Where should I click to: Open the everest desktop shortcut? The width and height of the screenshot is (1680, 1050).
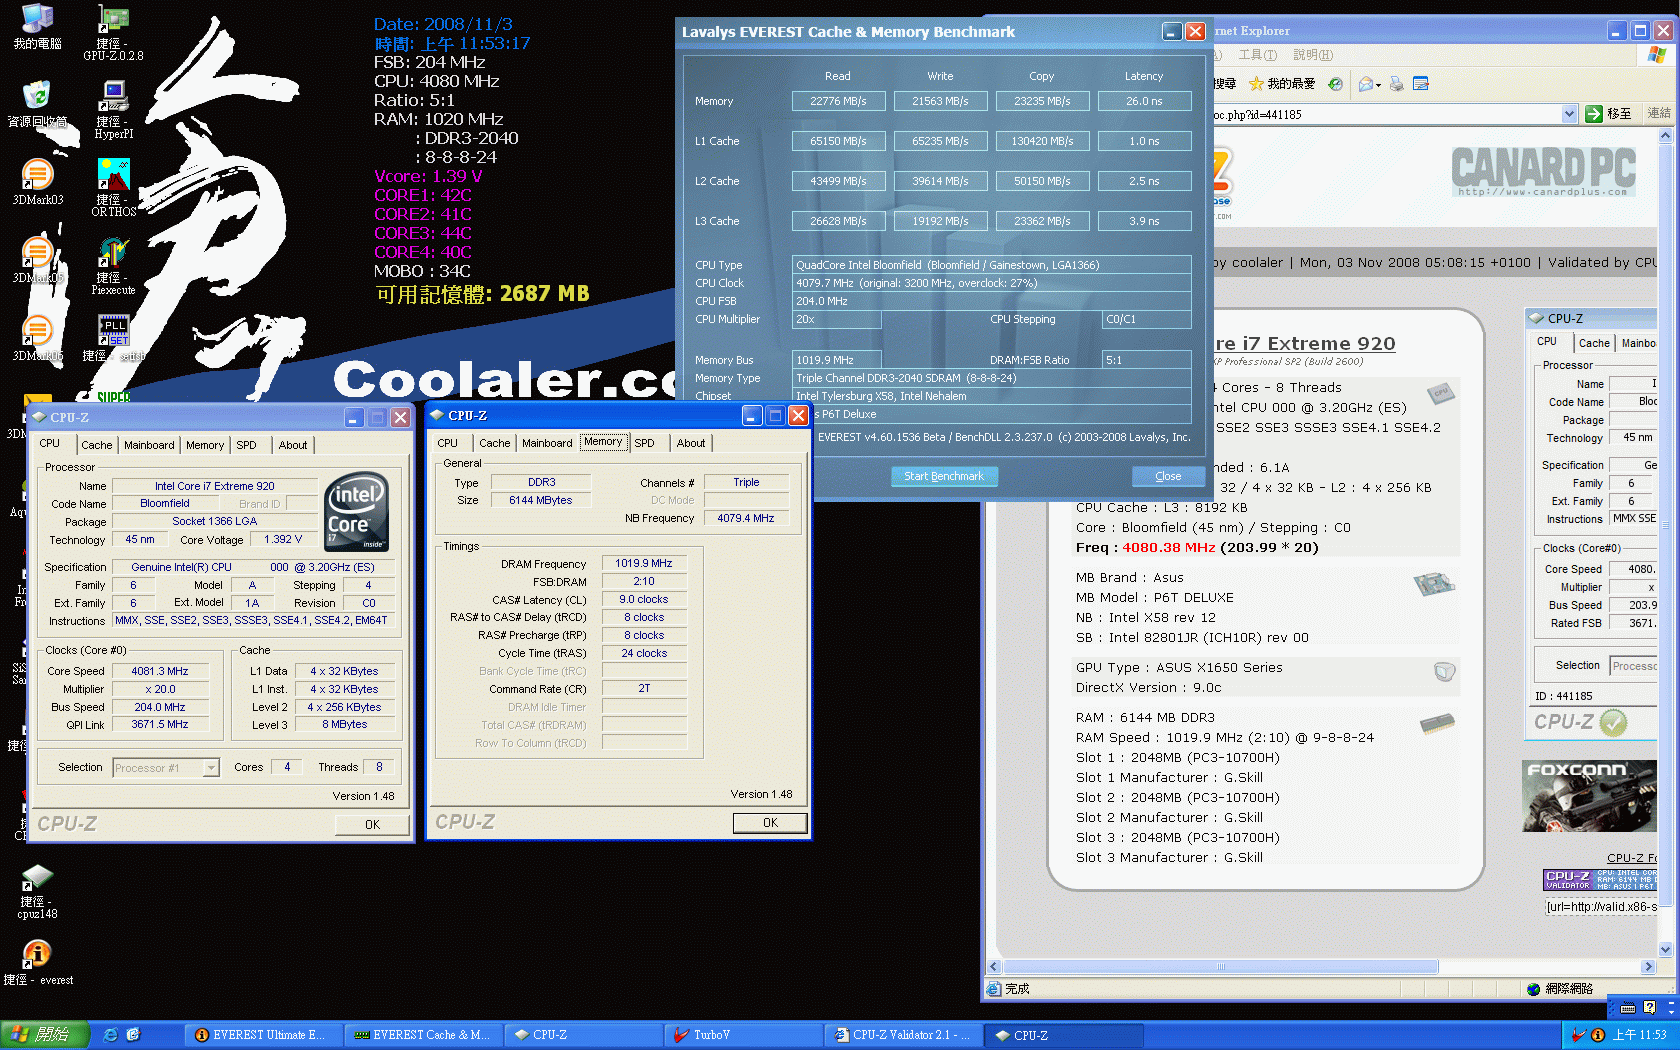(x=37, y=963)
